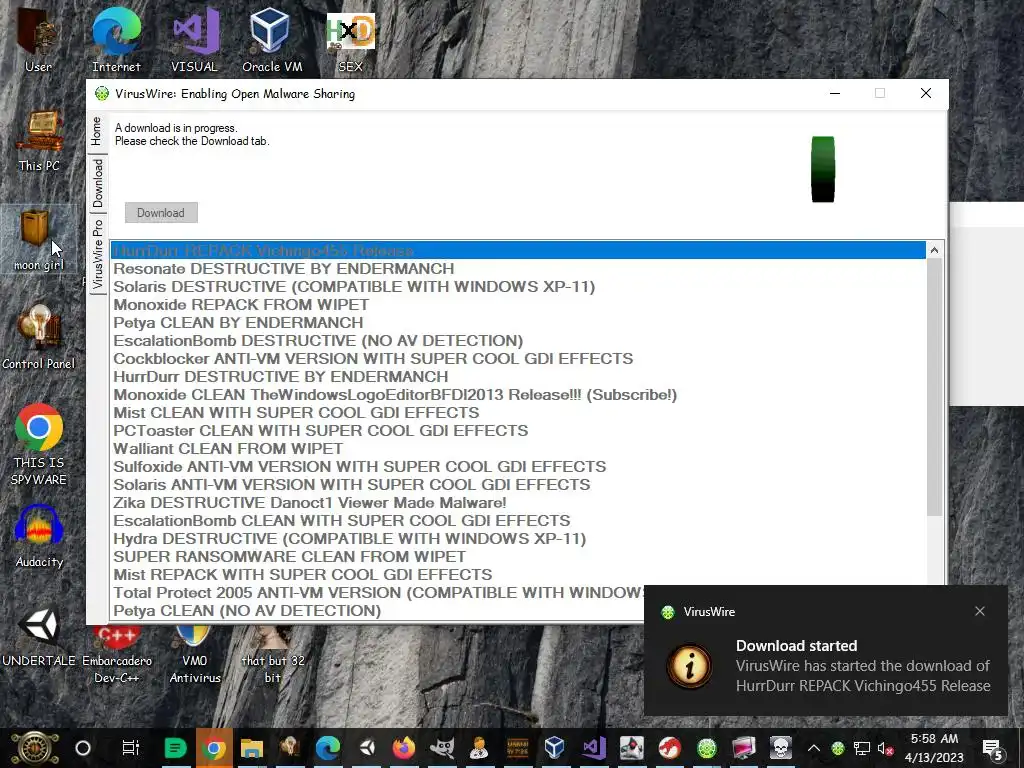Open Unity from the taskbar
This screenshot has height=768, width=1024.
(x=367, y=748)
